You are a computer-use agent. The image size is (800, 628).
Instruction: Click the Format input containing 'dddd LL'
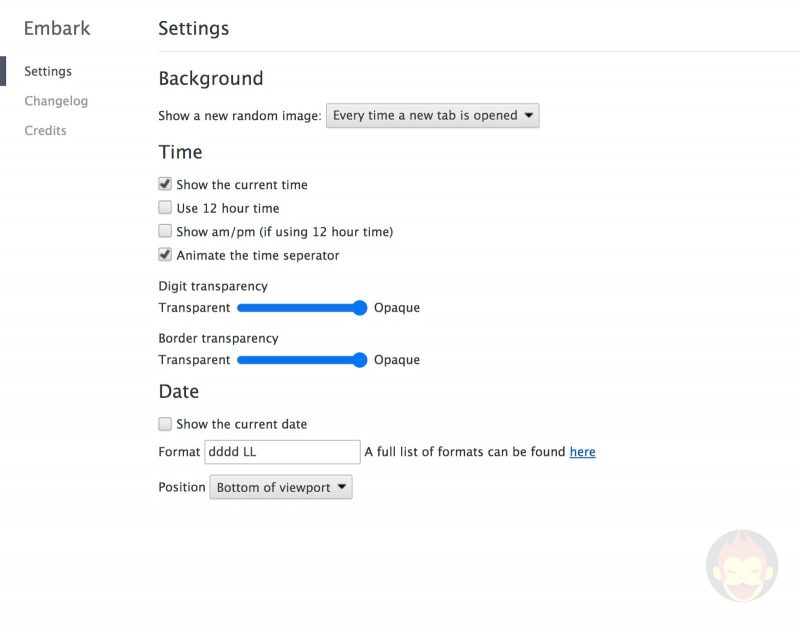point(280,452)
